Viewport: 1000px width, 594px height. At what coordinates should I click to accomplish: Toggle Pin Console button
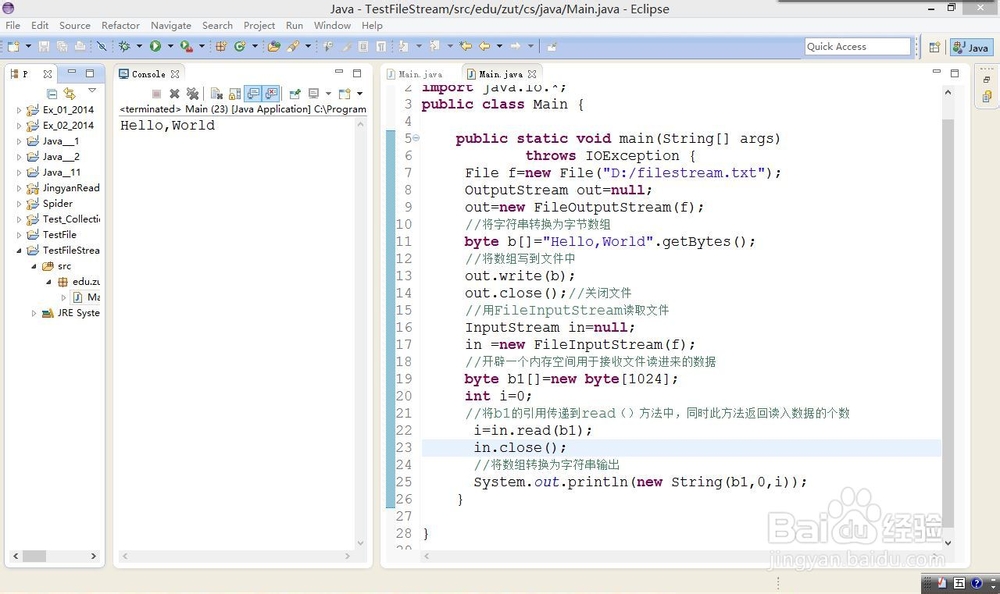coord(295,94)
